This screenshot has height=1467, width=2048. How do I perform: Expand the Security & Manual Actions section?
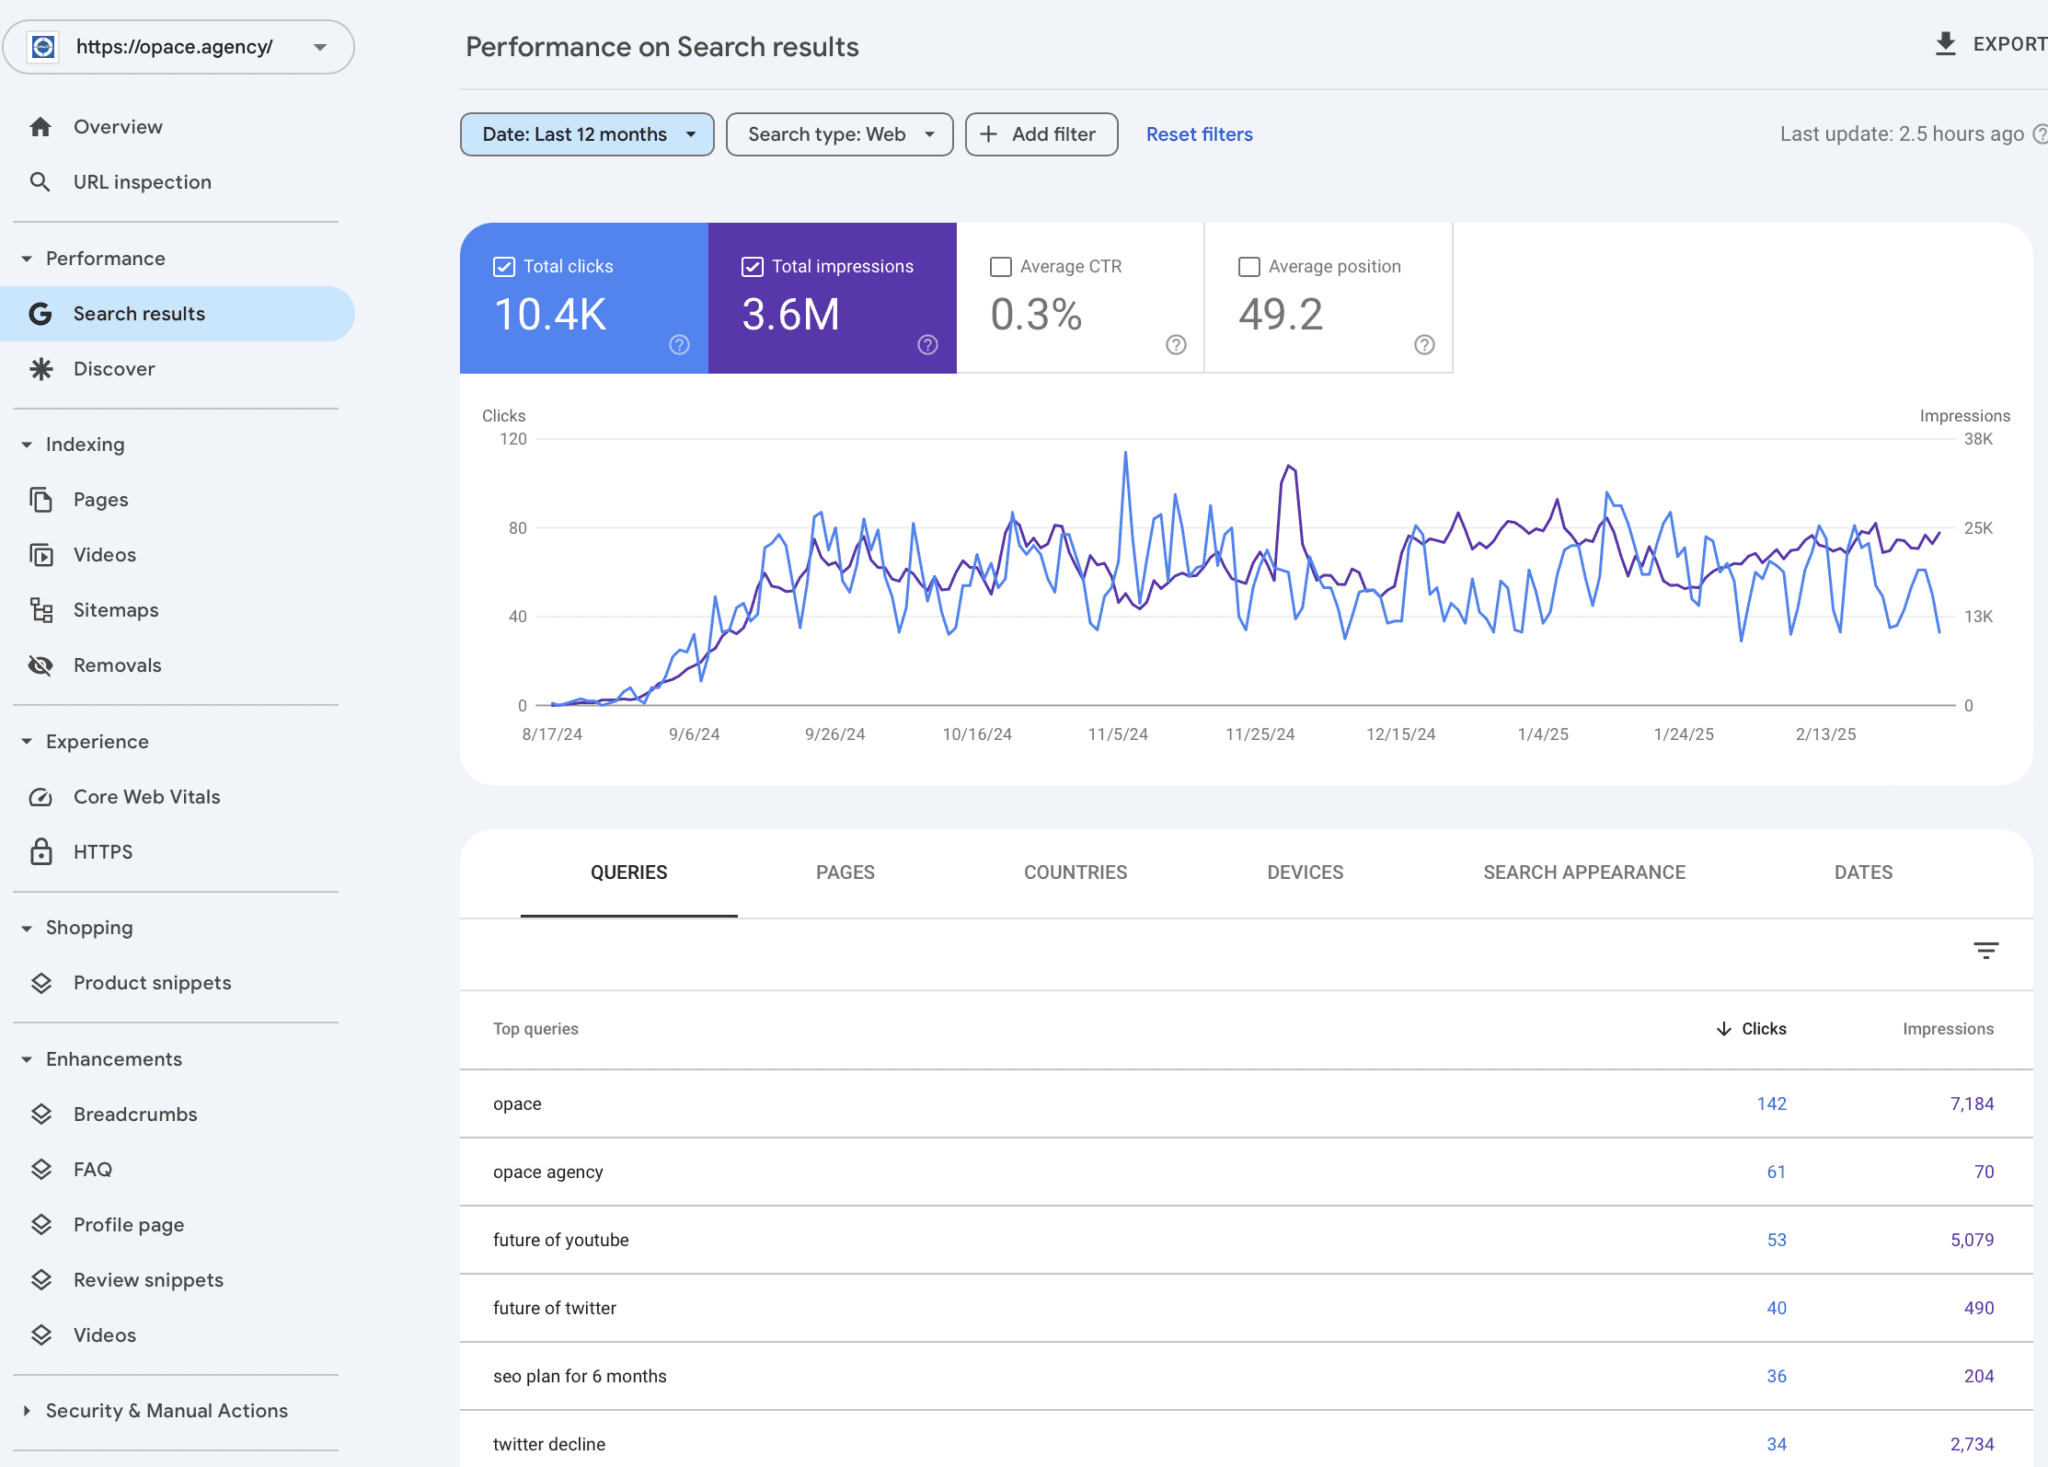point(166,1410)
